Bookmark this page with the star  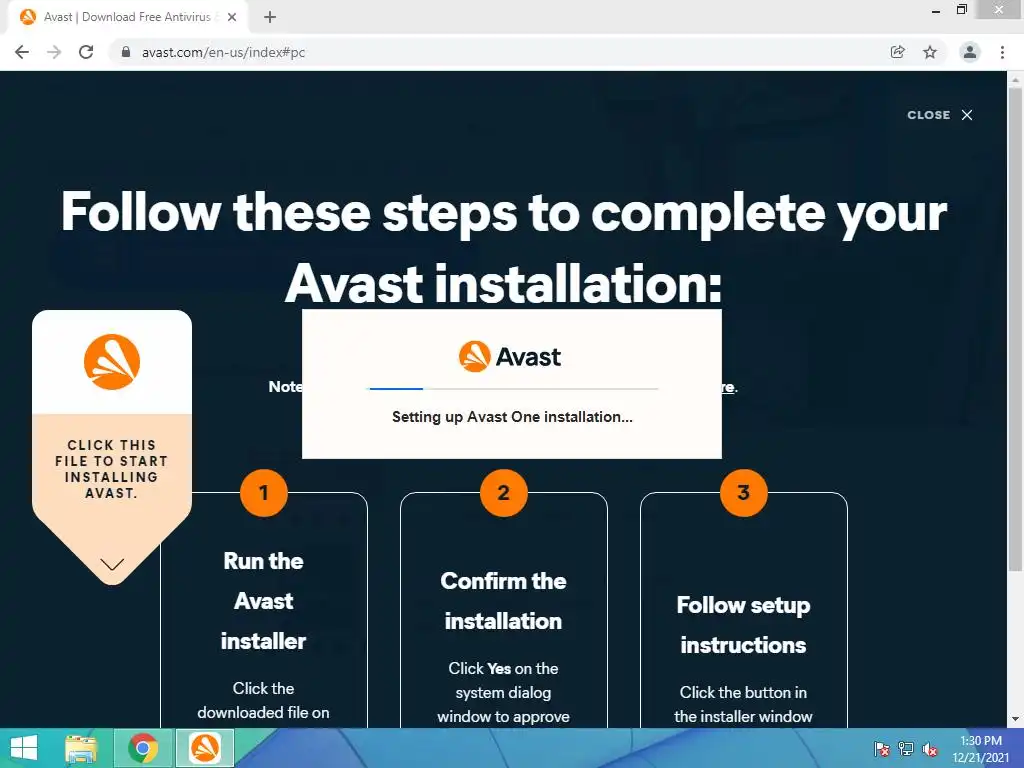pyautogui.click(x=930, y=52)
